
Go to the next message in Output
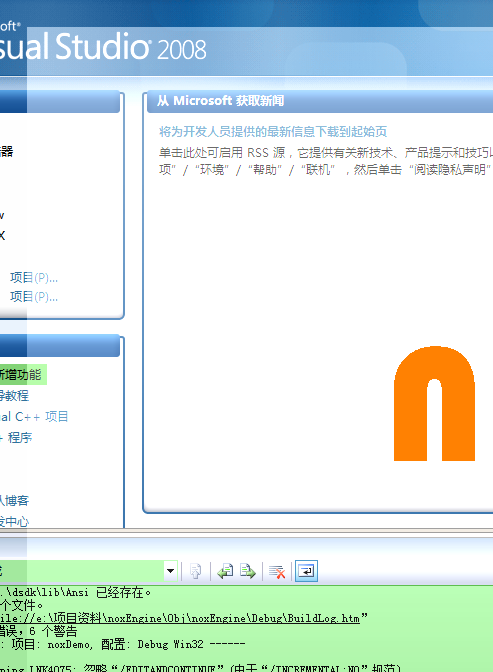(x=248, y=571)
